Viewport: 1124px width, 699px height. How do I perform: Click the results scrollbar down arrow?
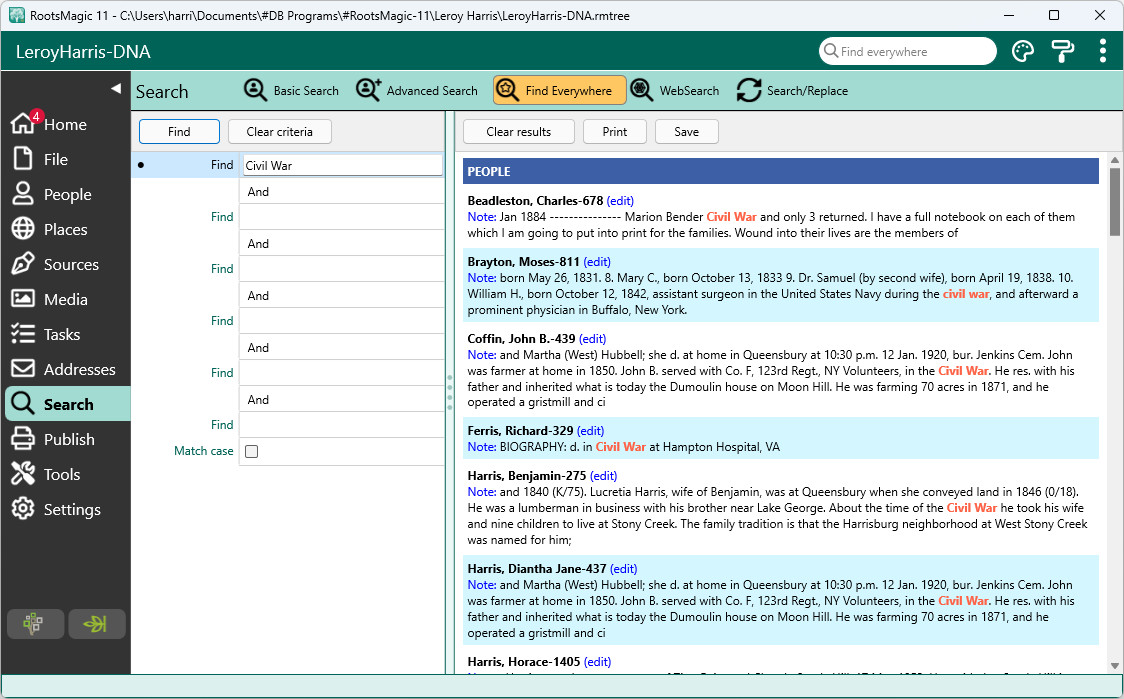(x=1115, y=666)
